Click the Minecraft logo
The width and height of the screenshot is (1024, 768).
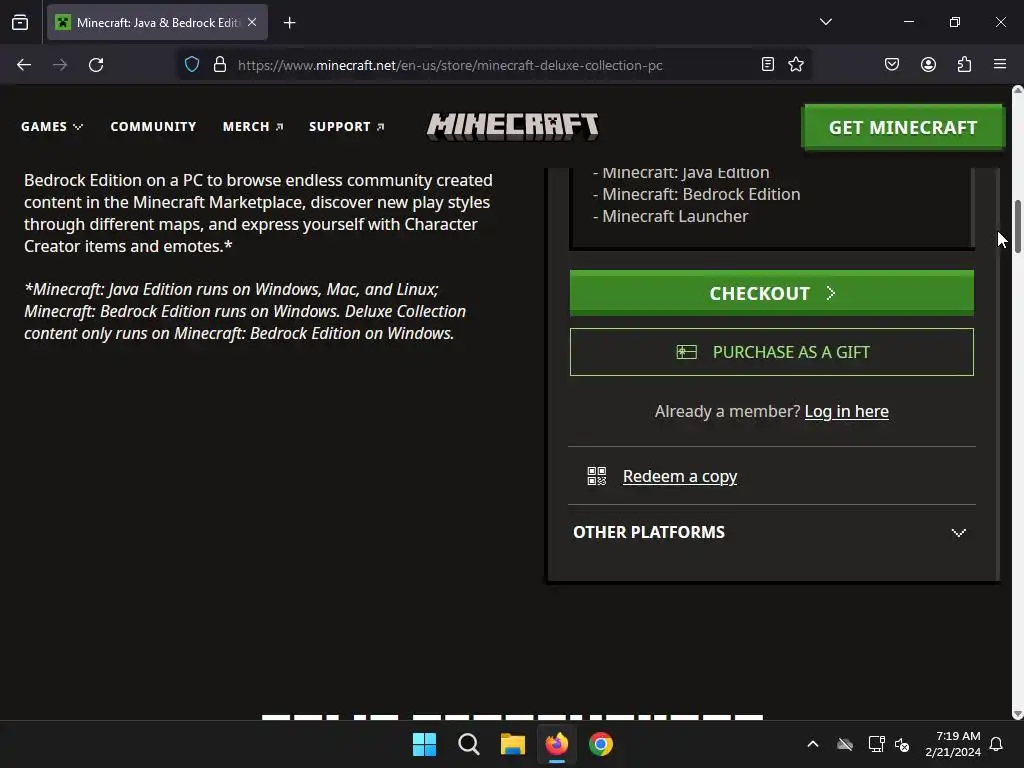[513, 126]
